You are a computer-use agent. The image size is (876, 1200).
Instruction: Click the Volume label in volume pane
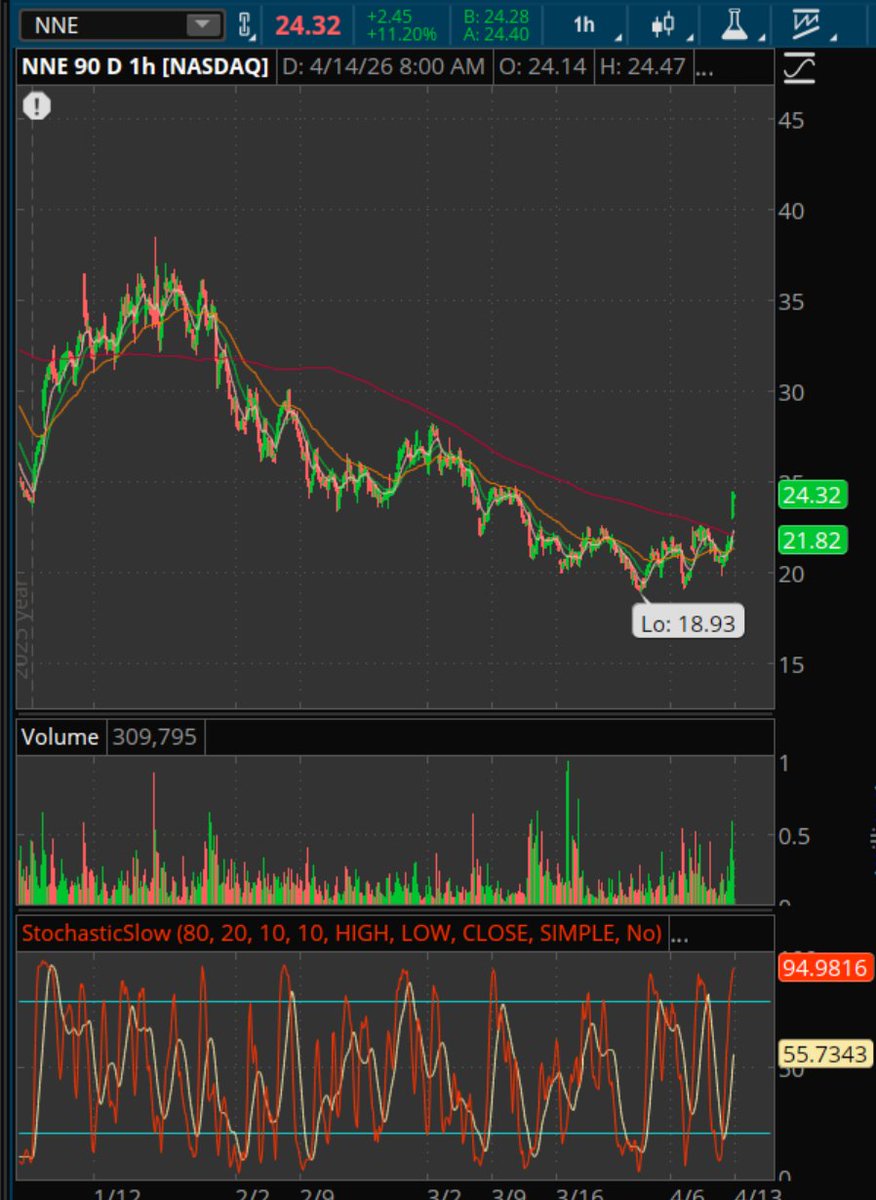tap(60, 738)
